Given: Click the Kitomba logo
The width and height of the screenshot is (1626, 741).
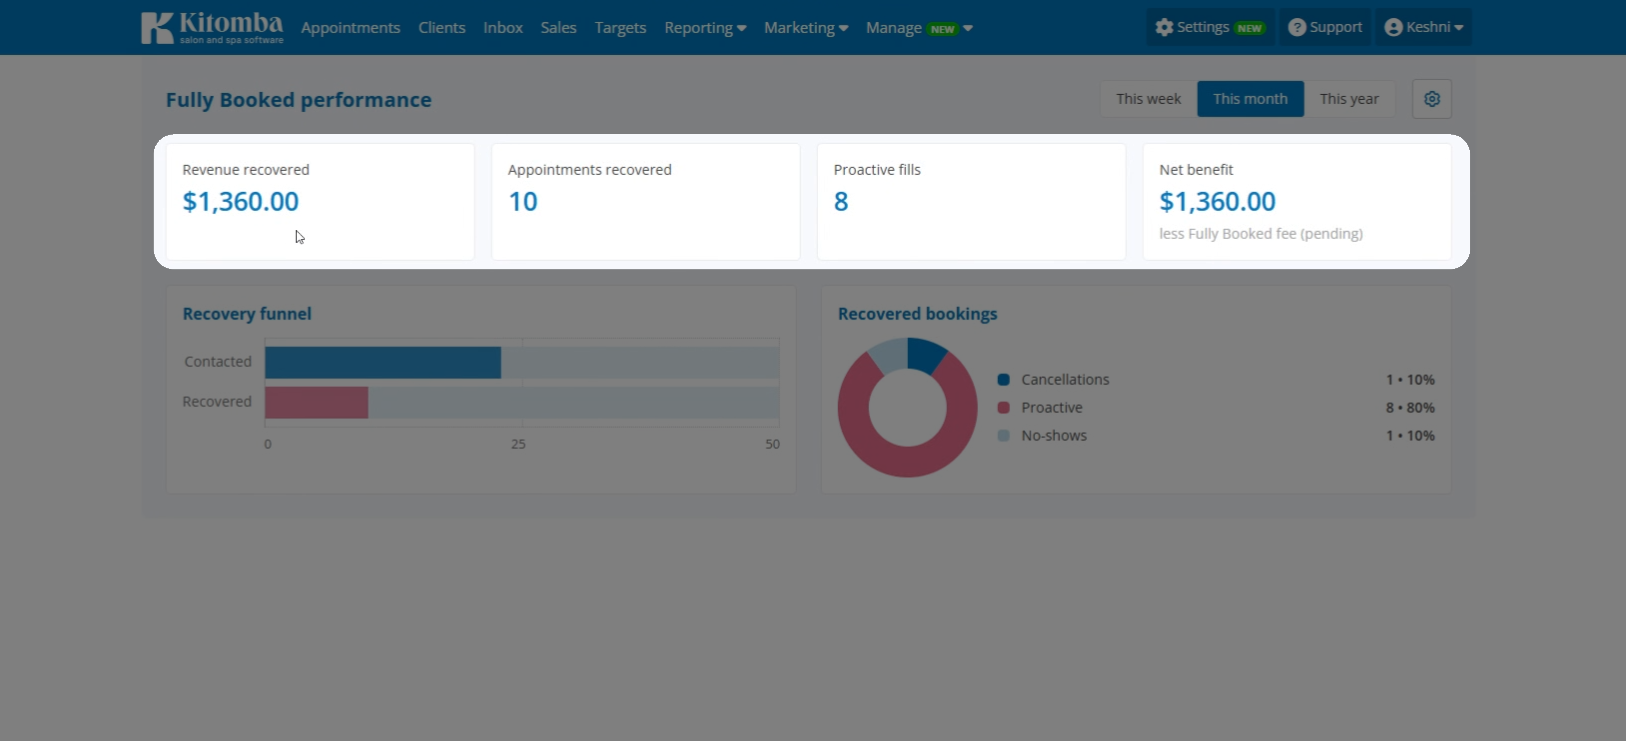Looking at the screenshot, I should [212, 28].
